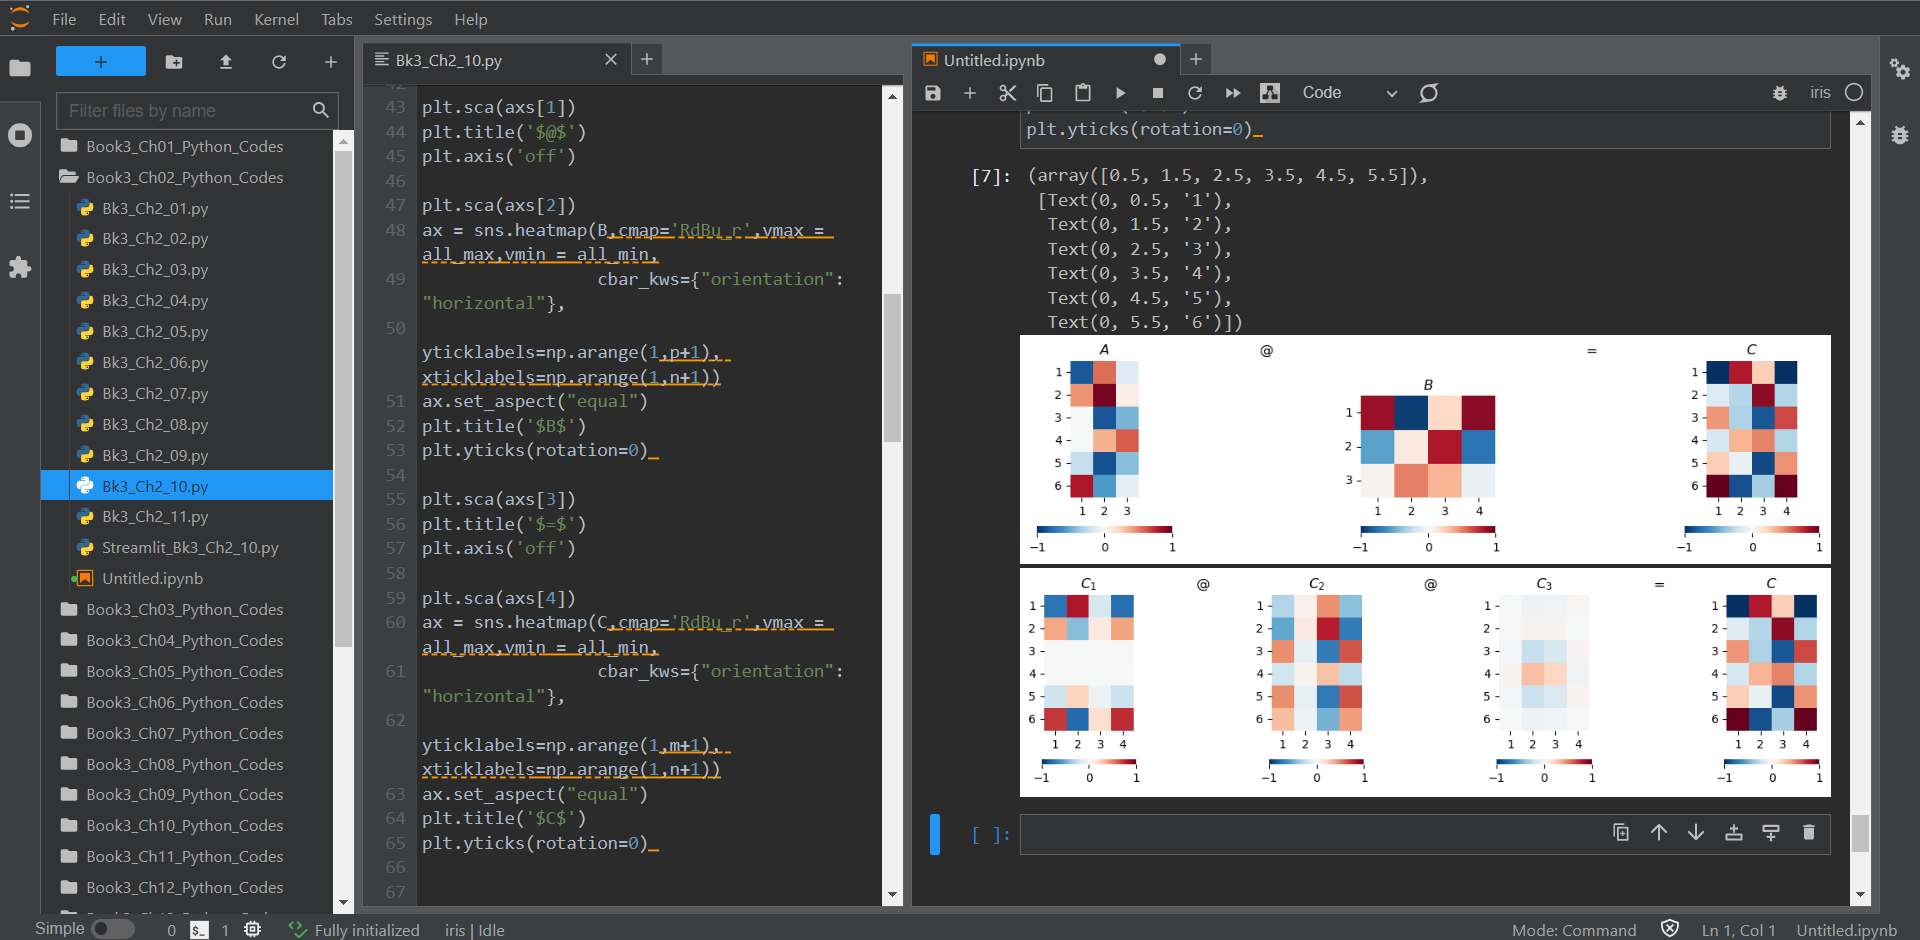1920x940 pixels.
Task: Open the Table of Contents panel
Action: point(20,202)
